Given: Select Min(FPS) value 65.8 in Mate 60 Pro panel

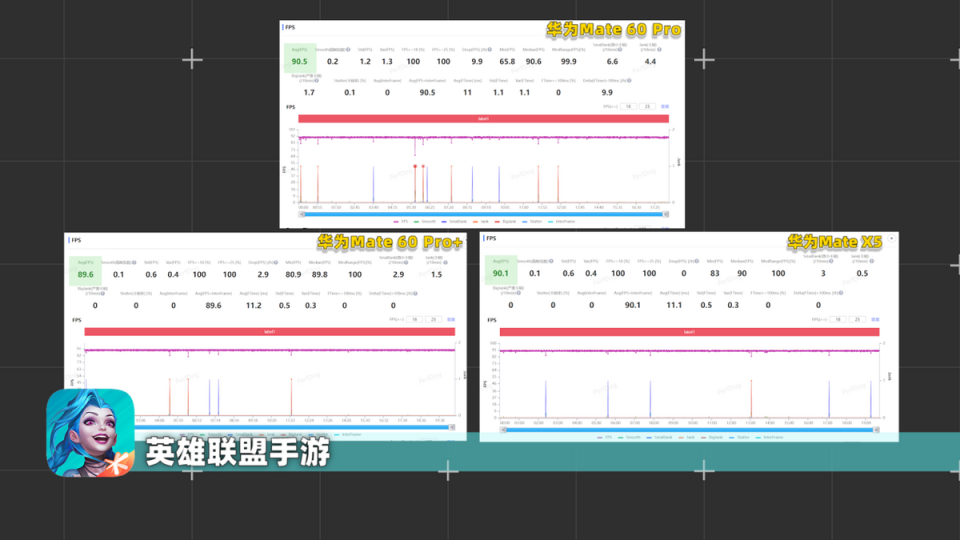Looking at the screenshot, I should click(507, 61).
